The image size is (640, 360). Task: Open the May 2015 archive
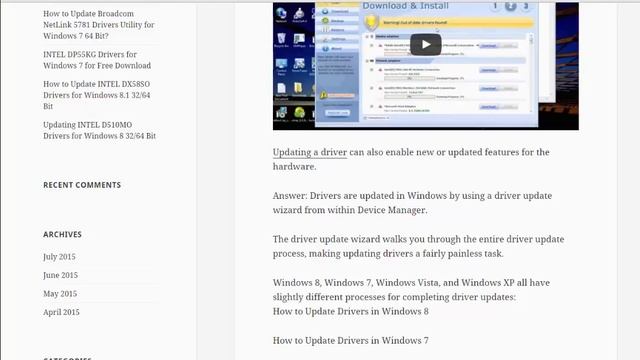[x=60, y=293]
